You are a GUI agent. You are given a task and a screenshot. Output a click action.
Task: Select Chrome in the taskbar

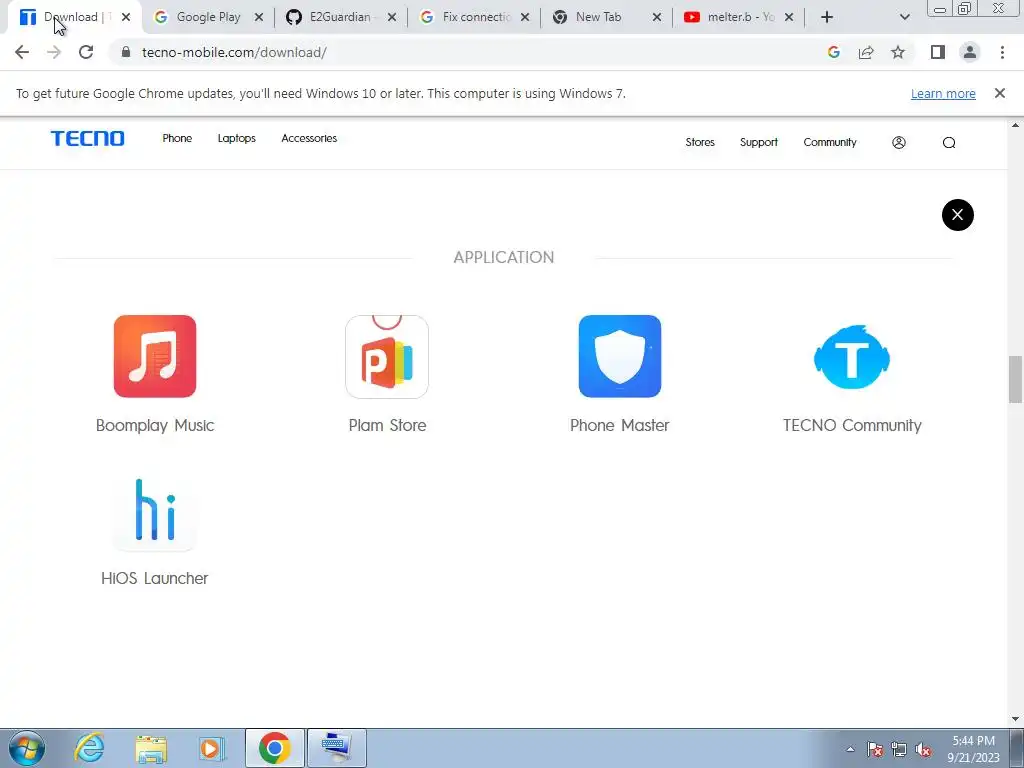pos(274,748)
